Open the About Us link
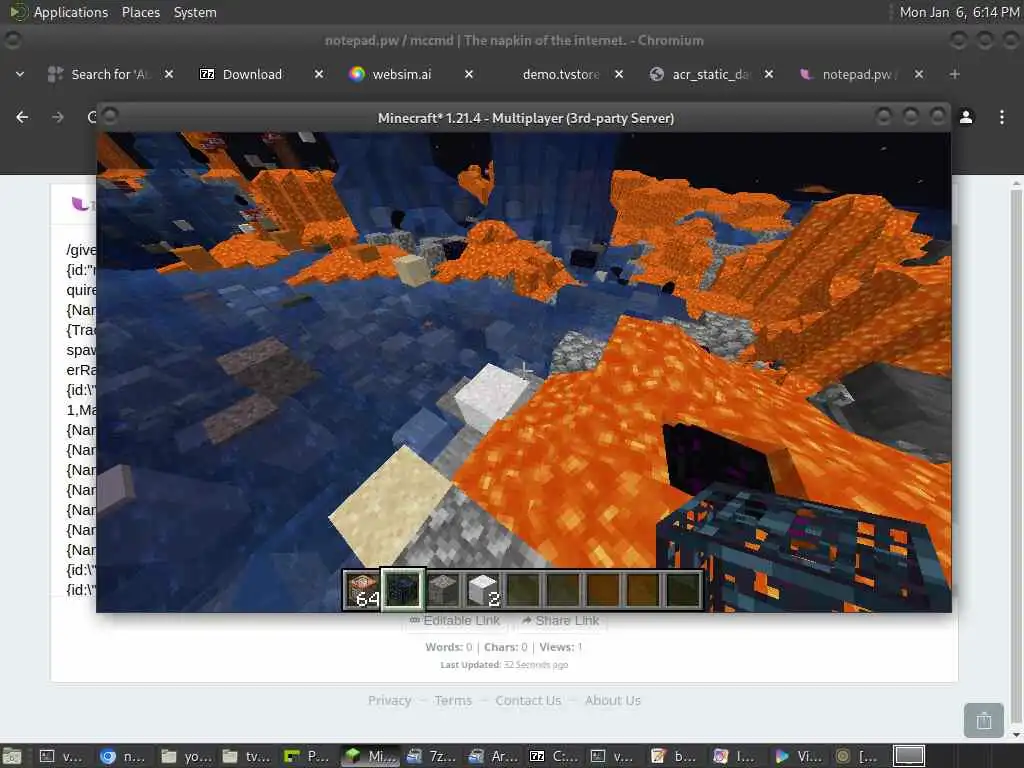Screen dimensions: 1024x768 (x=613, y=700)
